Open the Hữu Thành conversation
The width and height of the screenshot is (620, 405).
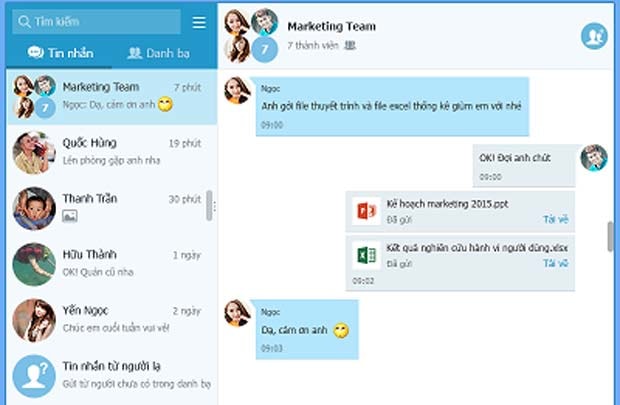[112, 264]
